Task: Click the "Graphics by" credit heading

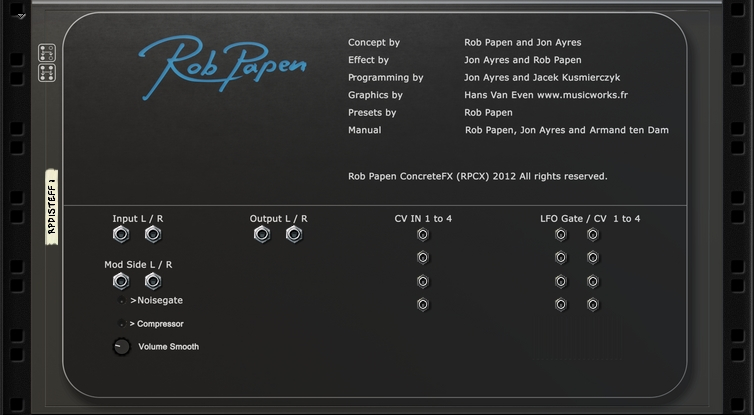Action: 375,95
